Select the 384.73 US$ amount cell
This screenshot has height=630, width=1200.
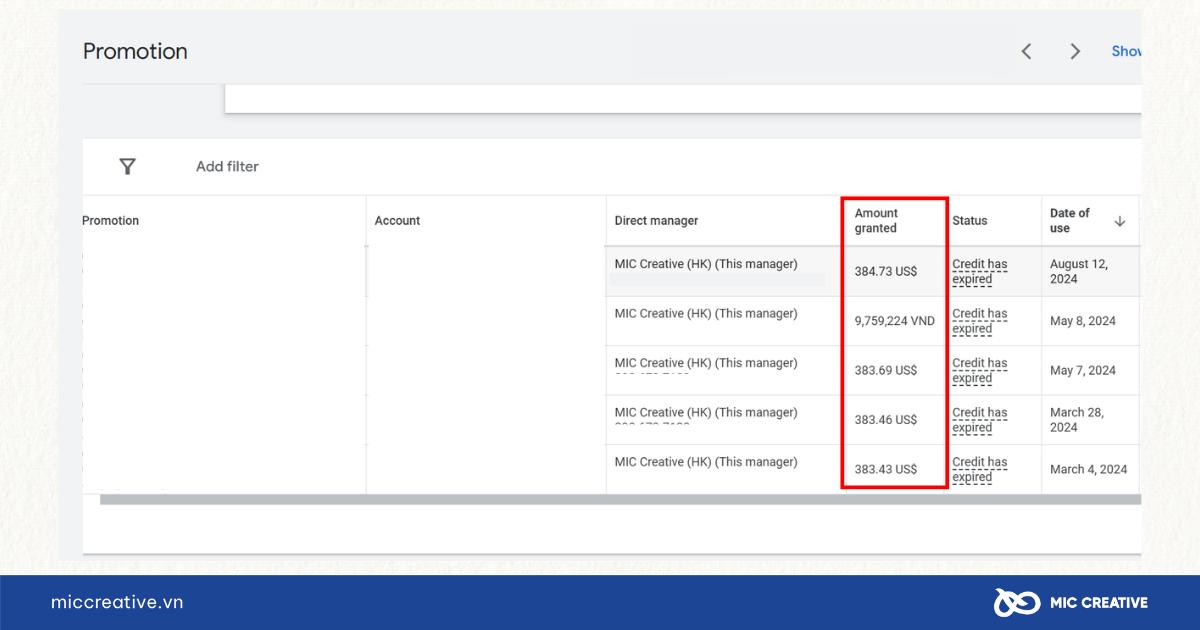886,271
